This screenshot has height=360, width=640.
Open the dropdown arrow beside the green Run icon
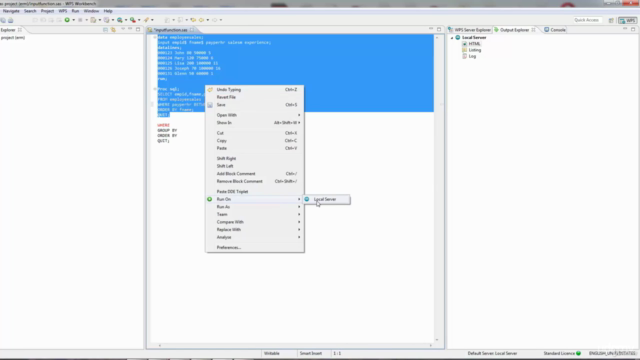[x=73, y=20]
